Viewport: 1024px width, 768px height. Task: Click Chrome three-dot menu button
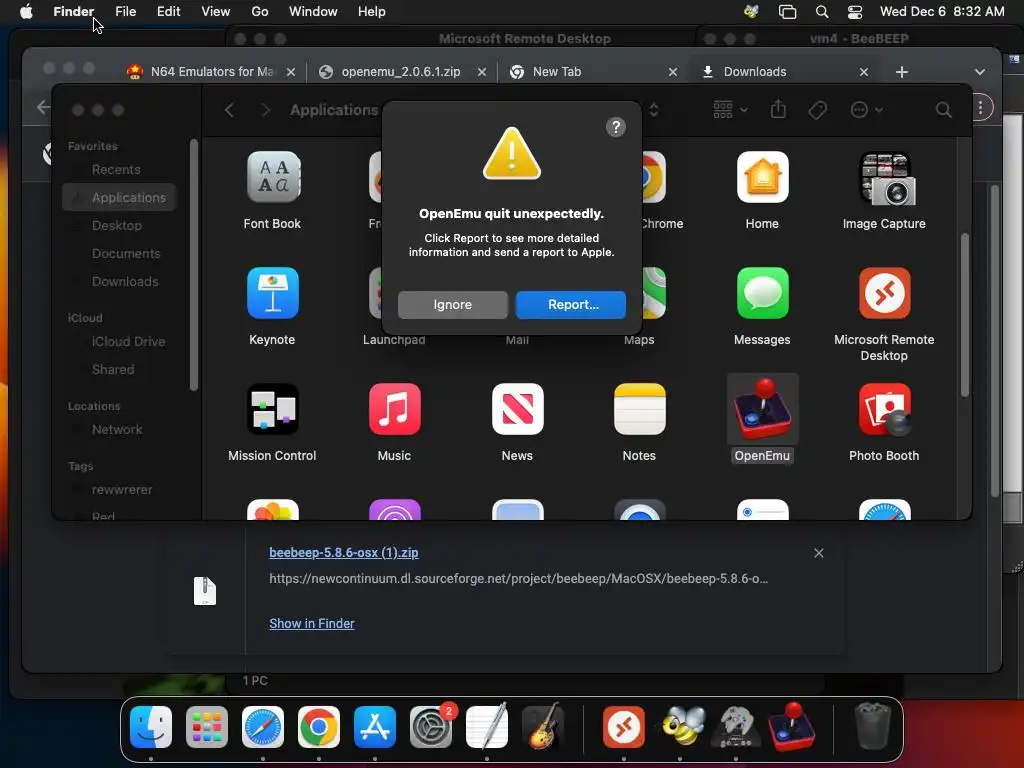980,107
